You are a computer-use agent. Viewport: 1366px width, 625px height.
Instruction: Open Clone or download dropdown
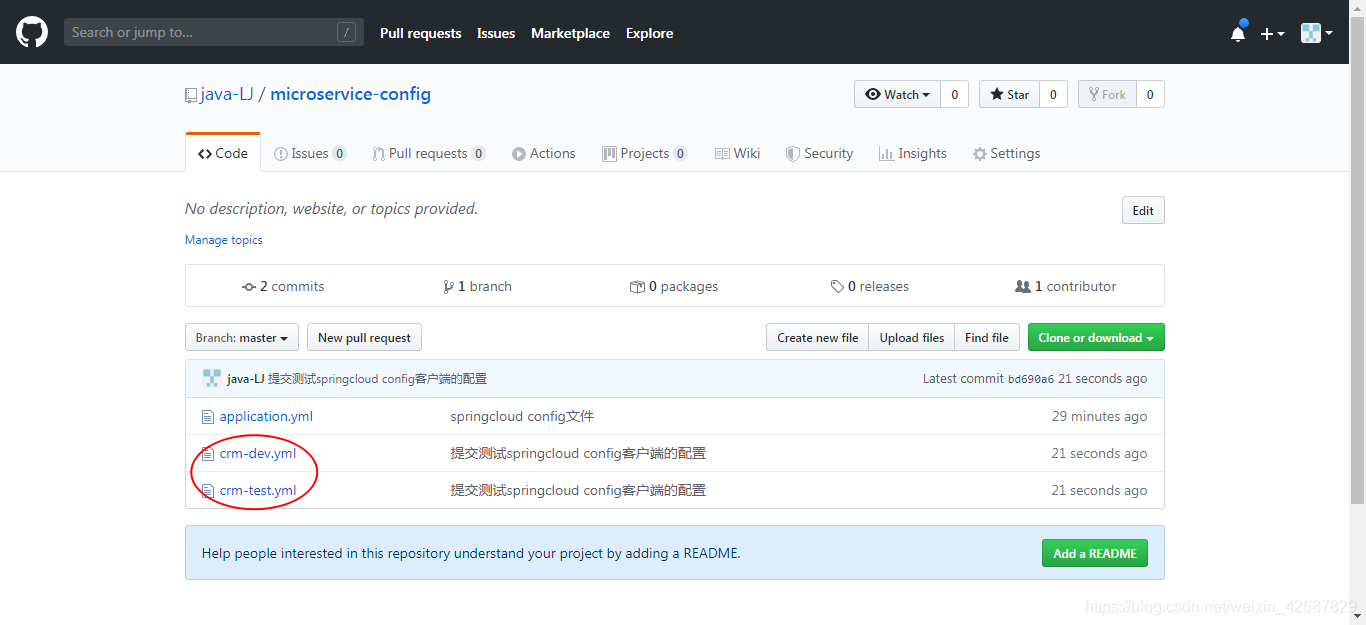pyautogui.click(x=1096, y=338)
